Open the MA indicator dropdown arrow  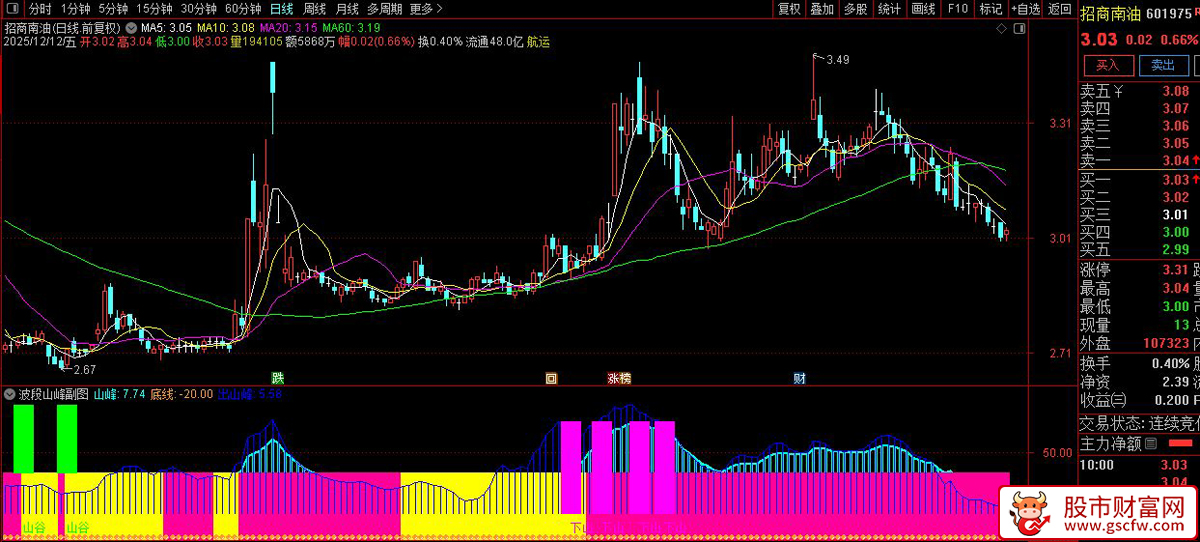click(131, 28)
